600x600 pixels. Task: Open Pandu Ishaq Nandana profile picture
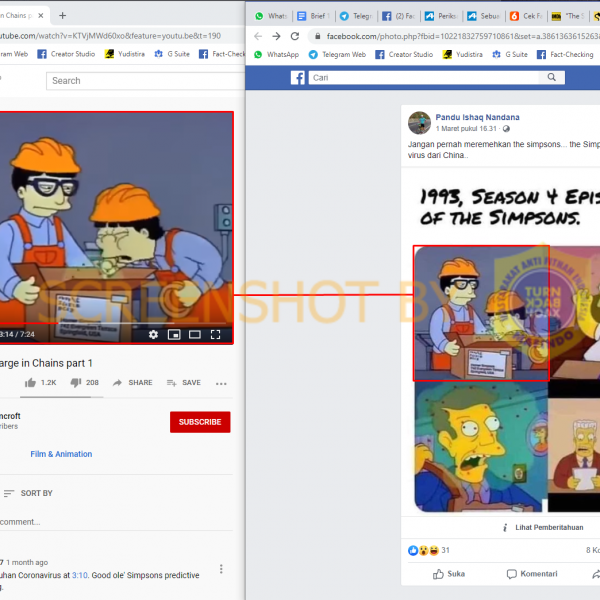[419, 123]
